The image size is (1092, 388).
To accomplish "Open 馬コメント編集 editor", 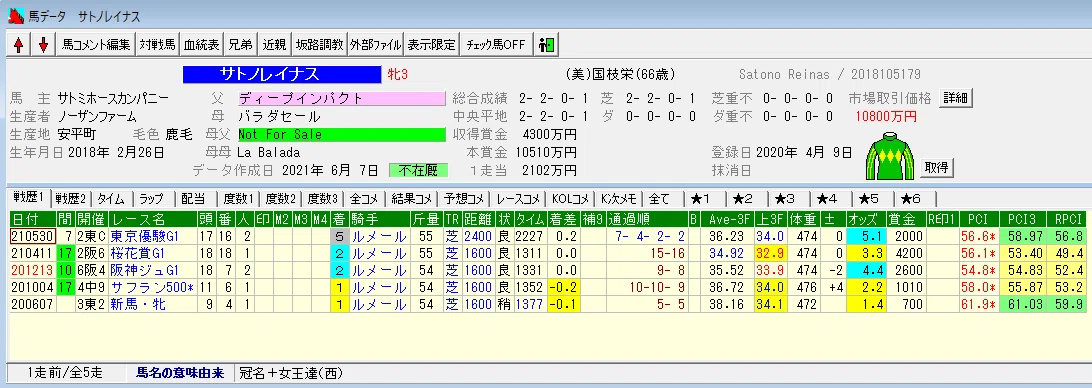I will [x=96, y=45].
